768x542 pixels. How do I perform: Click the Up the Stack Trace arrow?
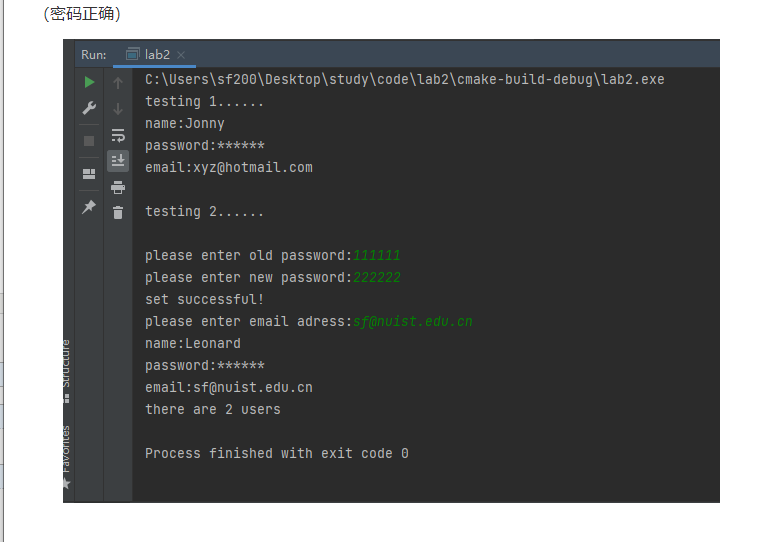point(118,82)
